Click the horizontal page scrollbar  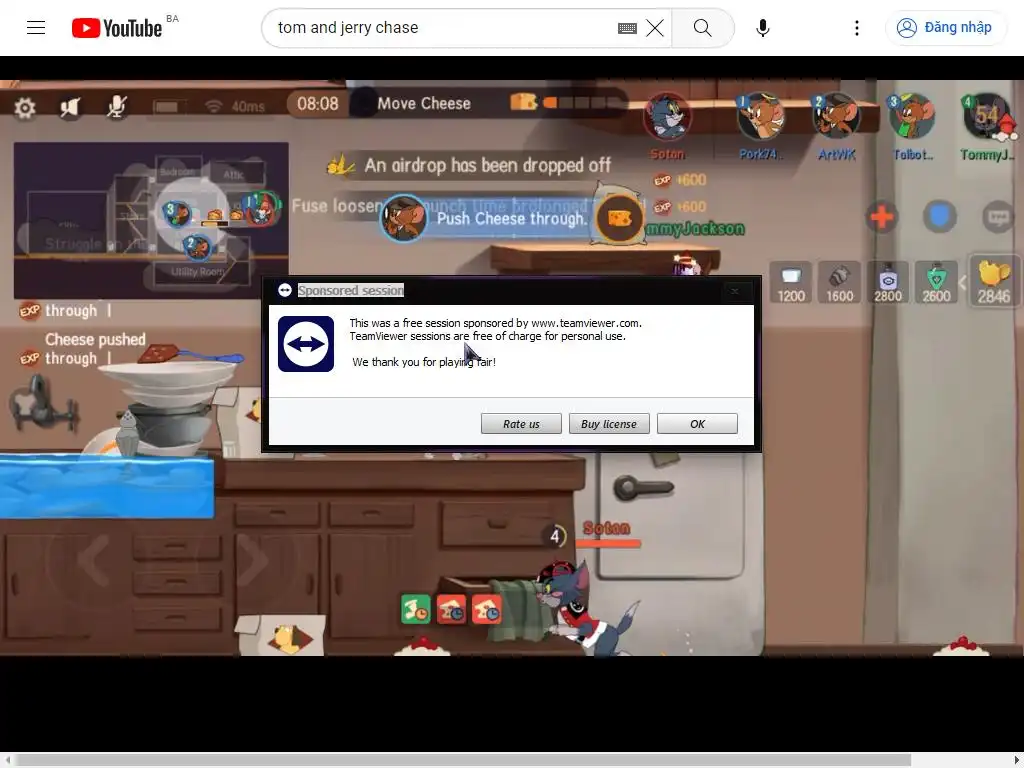[462, 760]
